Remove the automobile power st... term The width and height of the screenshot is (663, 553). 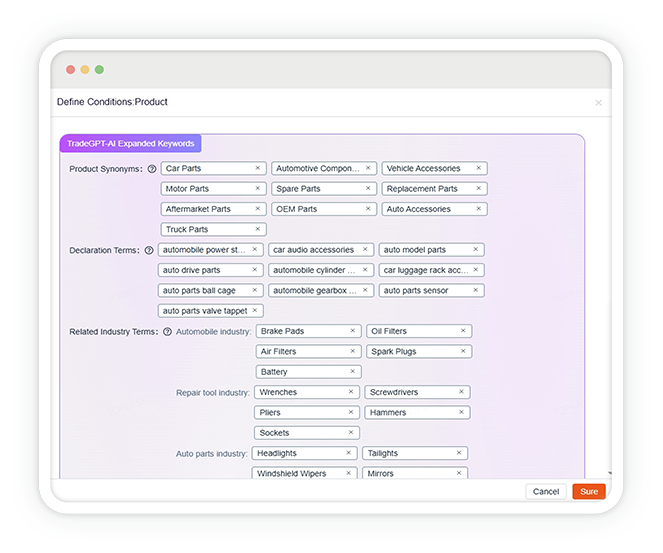[x=255, y=249]
